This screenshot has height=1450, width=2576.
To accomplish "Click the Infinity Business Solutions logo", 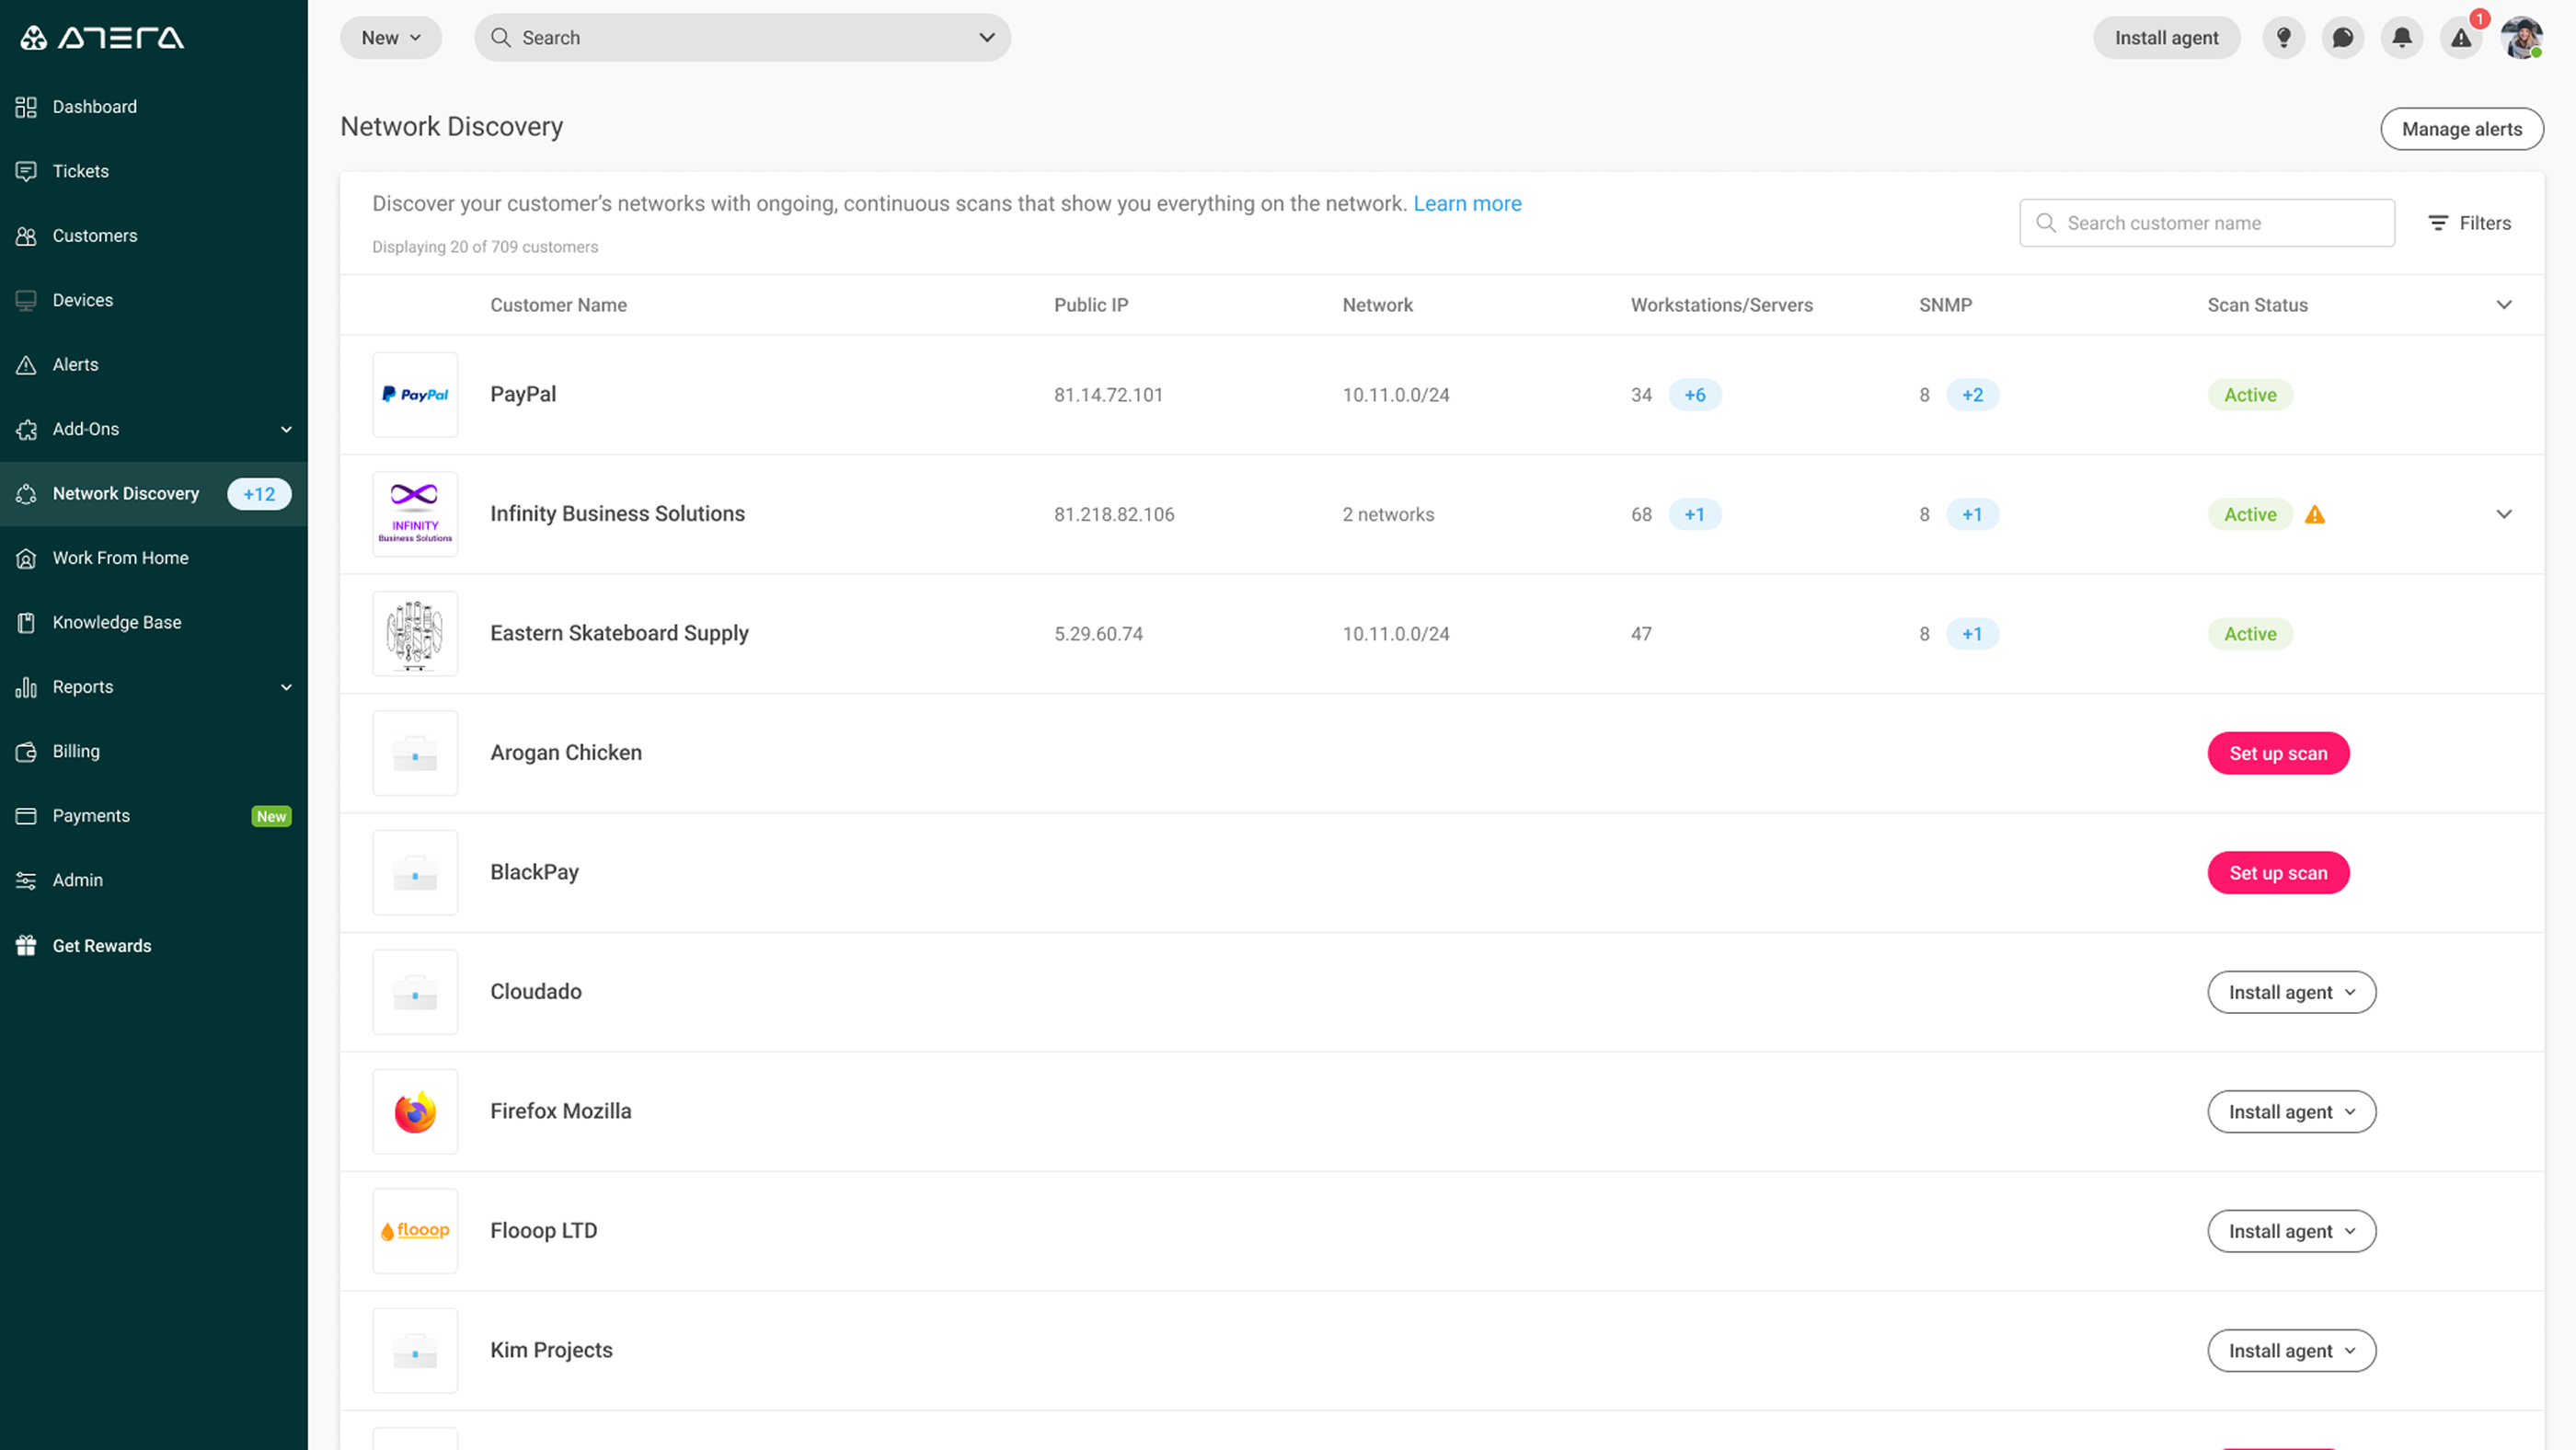I will [x=415, y=514].
